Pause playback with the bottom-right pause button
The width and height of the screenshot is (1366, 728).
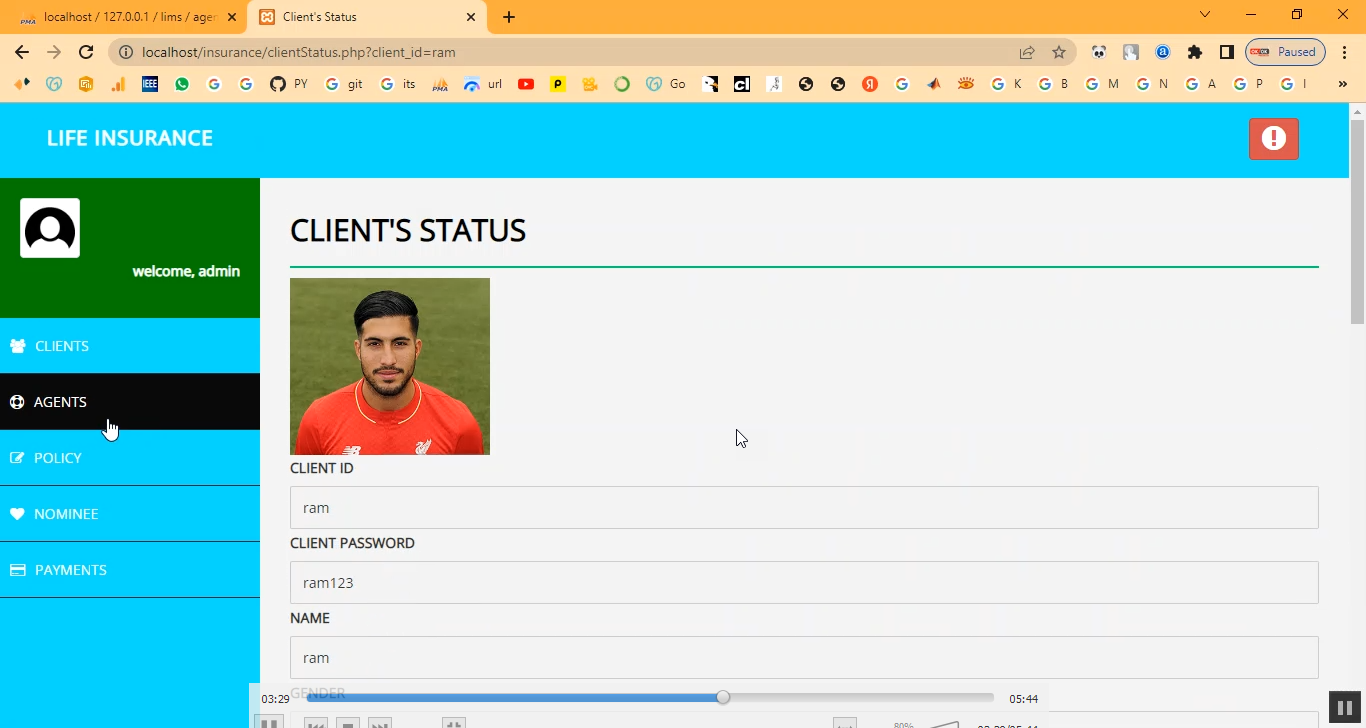[x=1340, y=706]
